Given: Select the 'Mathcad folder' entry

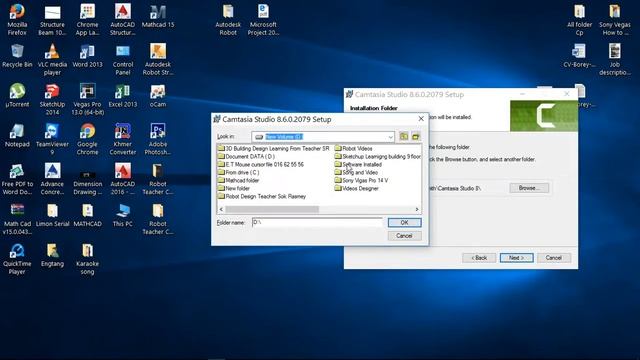Looking at the screenshot, I should coord(238,180).
